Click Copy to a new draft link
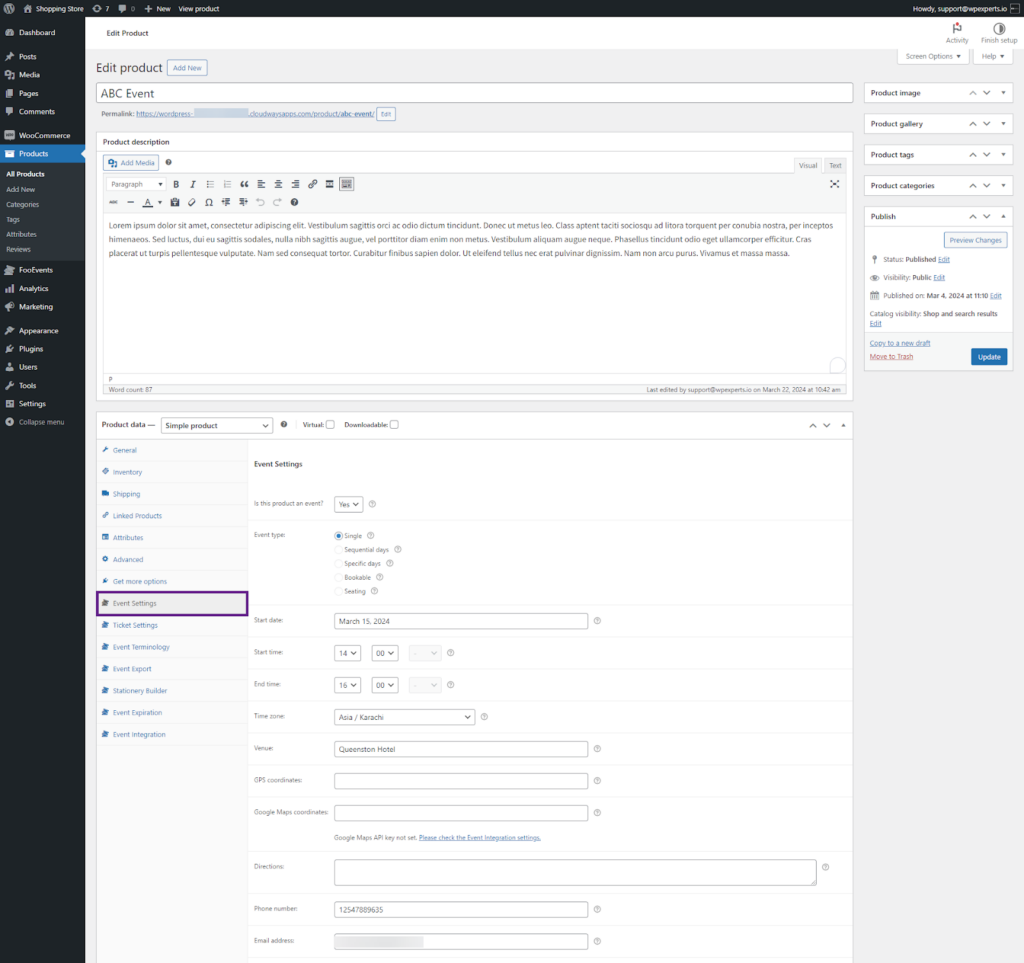Viewport: 1024px width, 963px height. coord(899,343)
